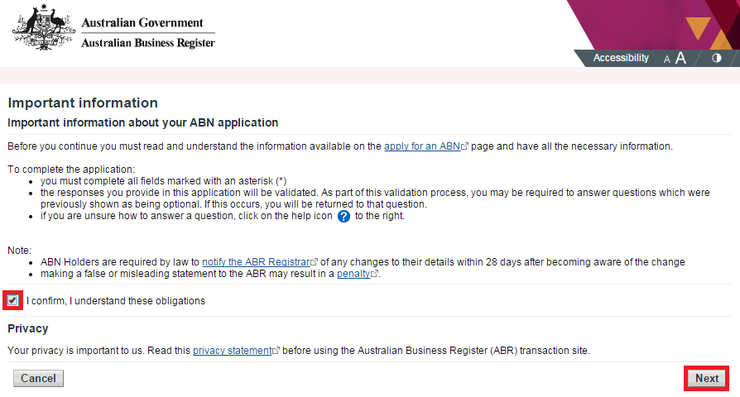Click 'Important information about your ABN application' subheading
Image resolution: width=740 pixels, height=397 pixels.
coord(143,123)
